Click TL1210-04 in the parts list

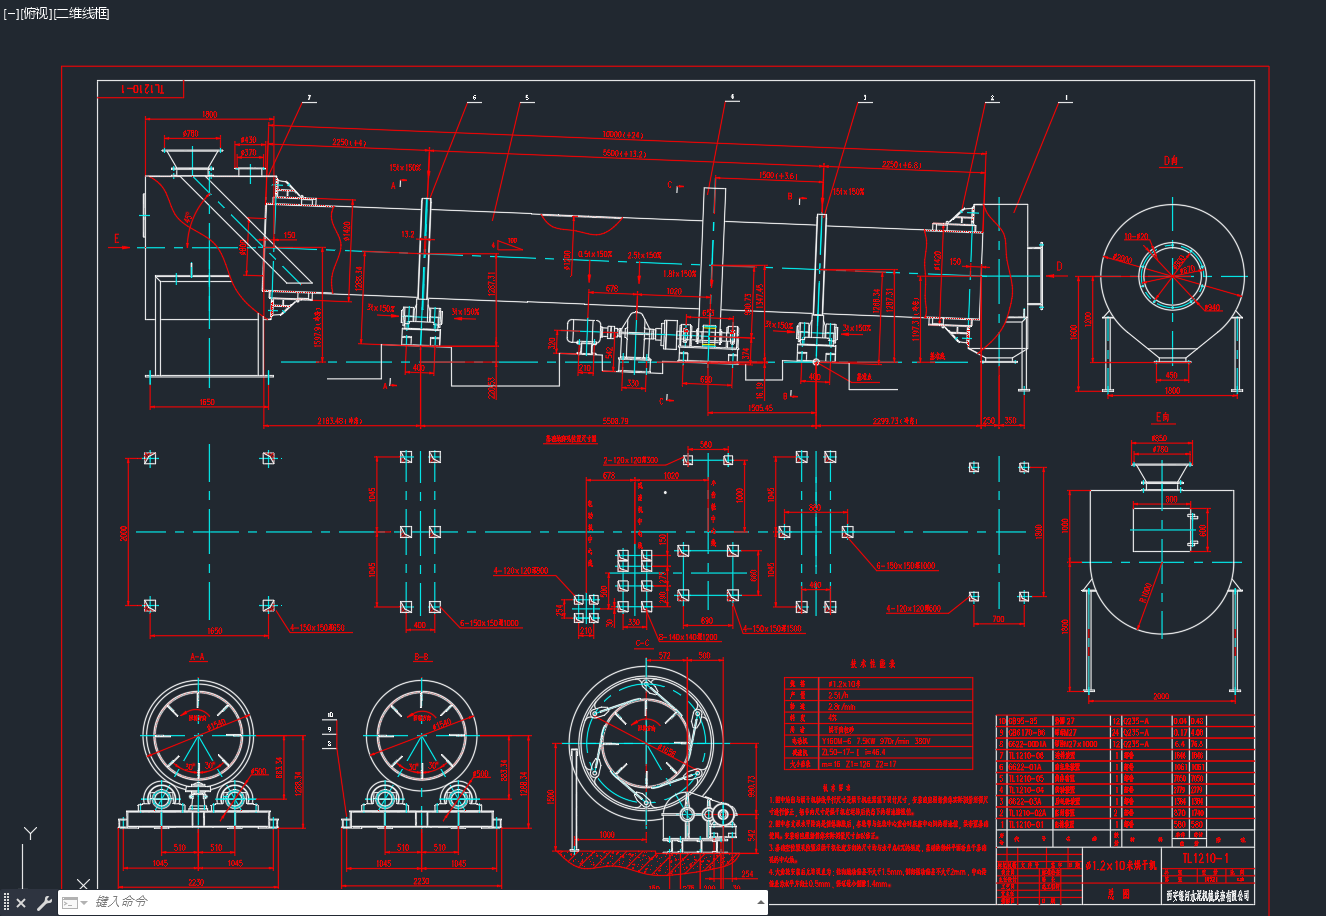[1026, 790]
